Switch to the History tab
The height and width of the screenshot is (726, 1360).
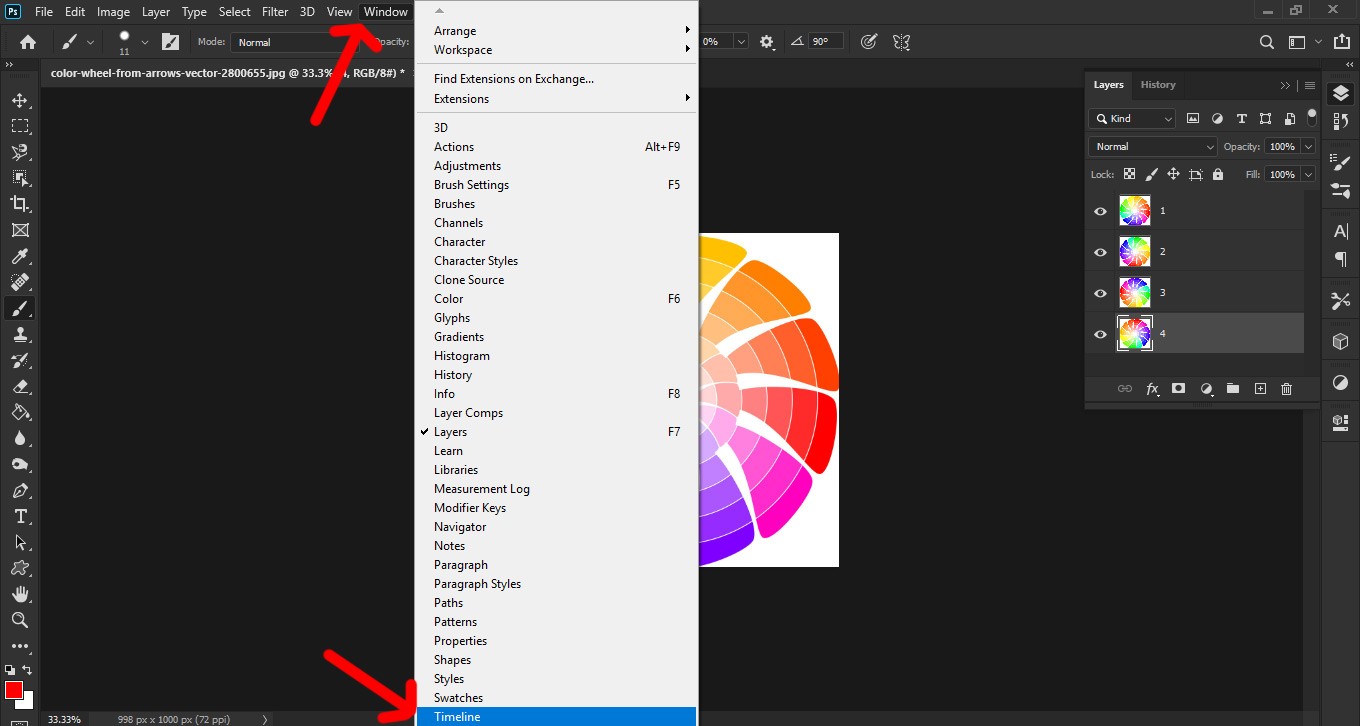click(1158, 85)
